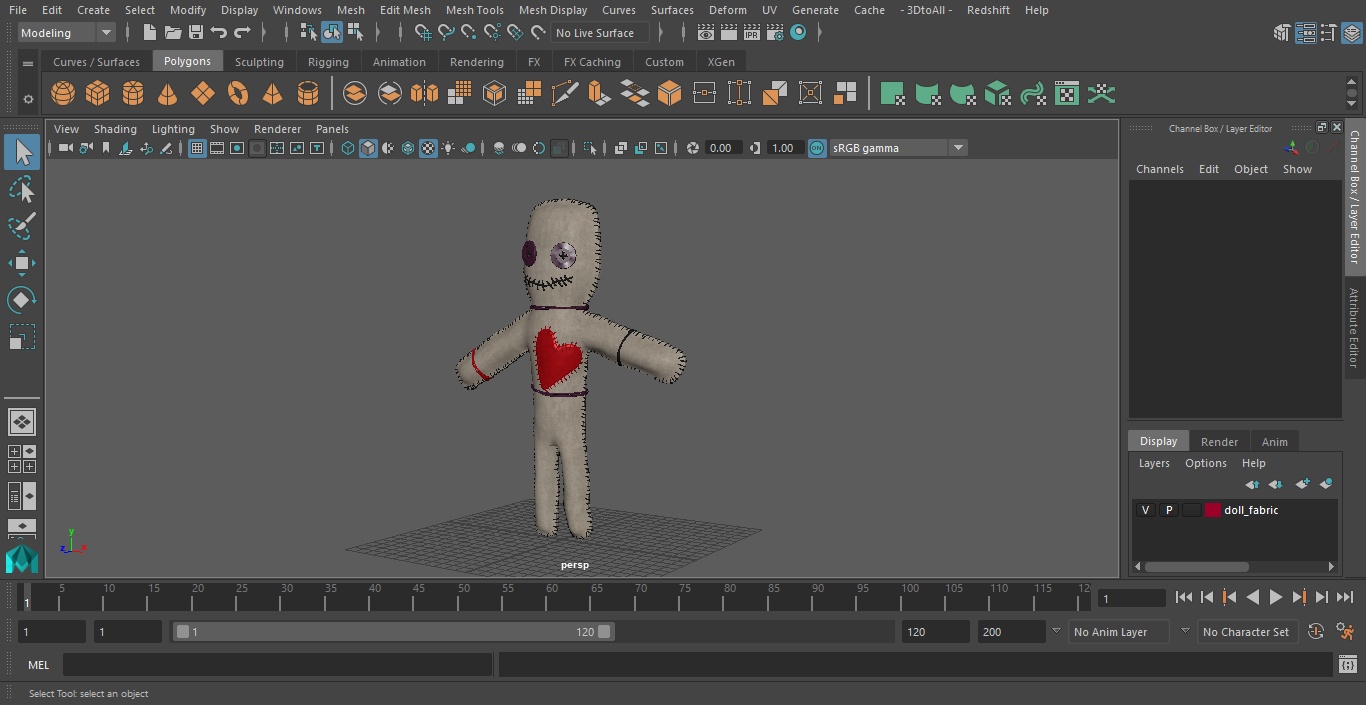
Task: Click the layer list horizontal scrollbar
Action: click(x=1197, y=567)
